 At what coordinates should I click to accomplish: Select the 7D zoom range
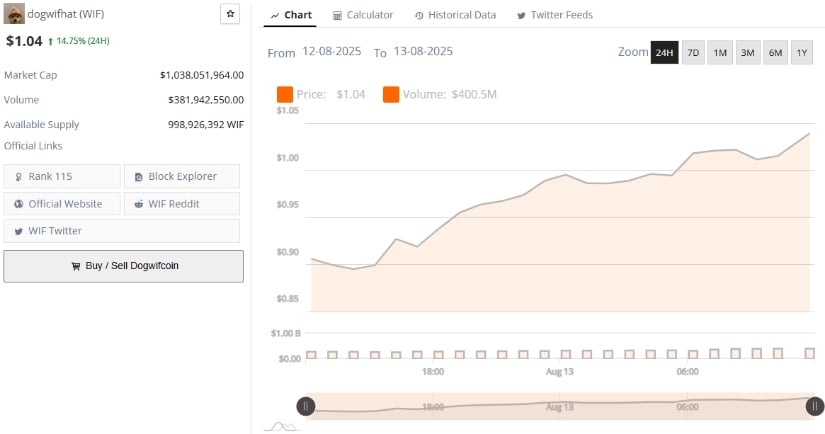tap(693, 53)
